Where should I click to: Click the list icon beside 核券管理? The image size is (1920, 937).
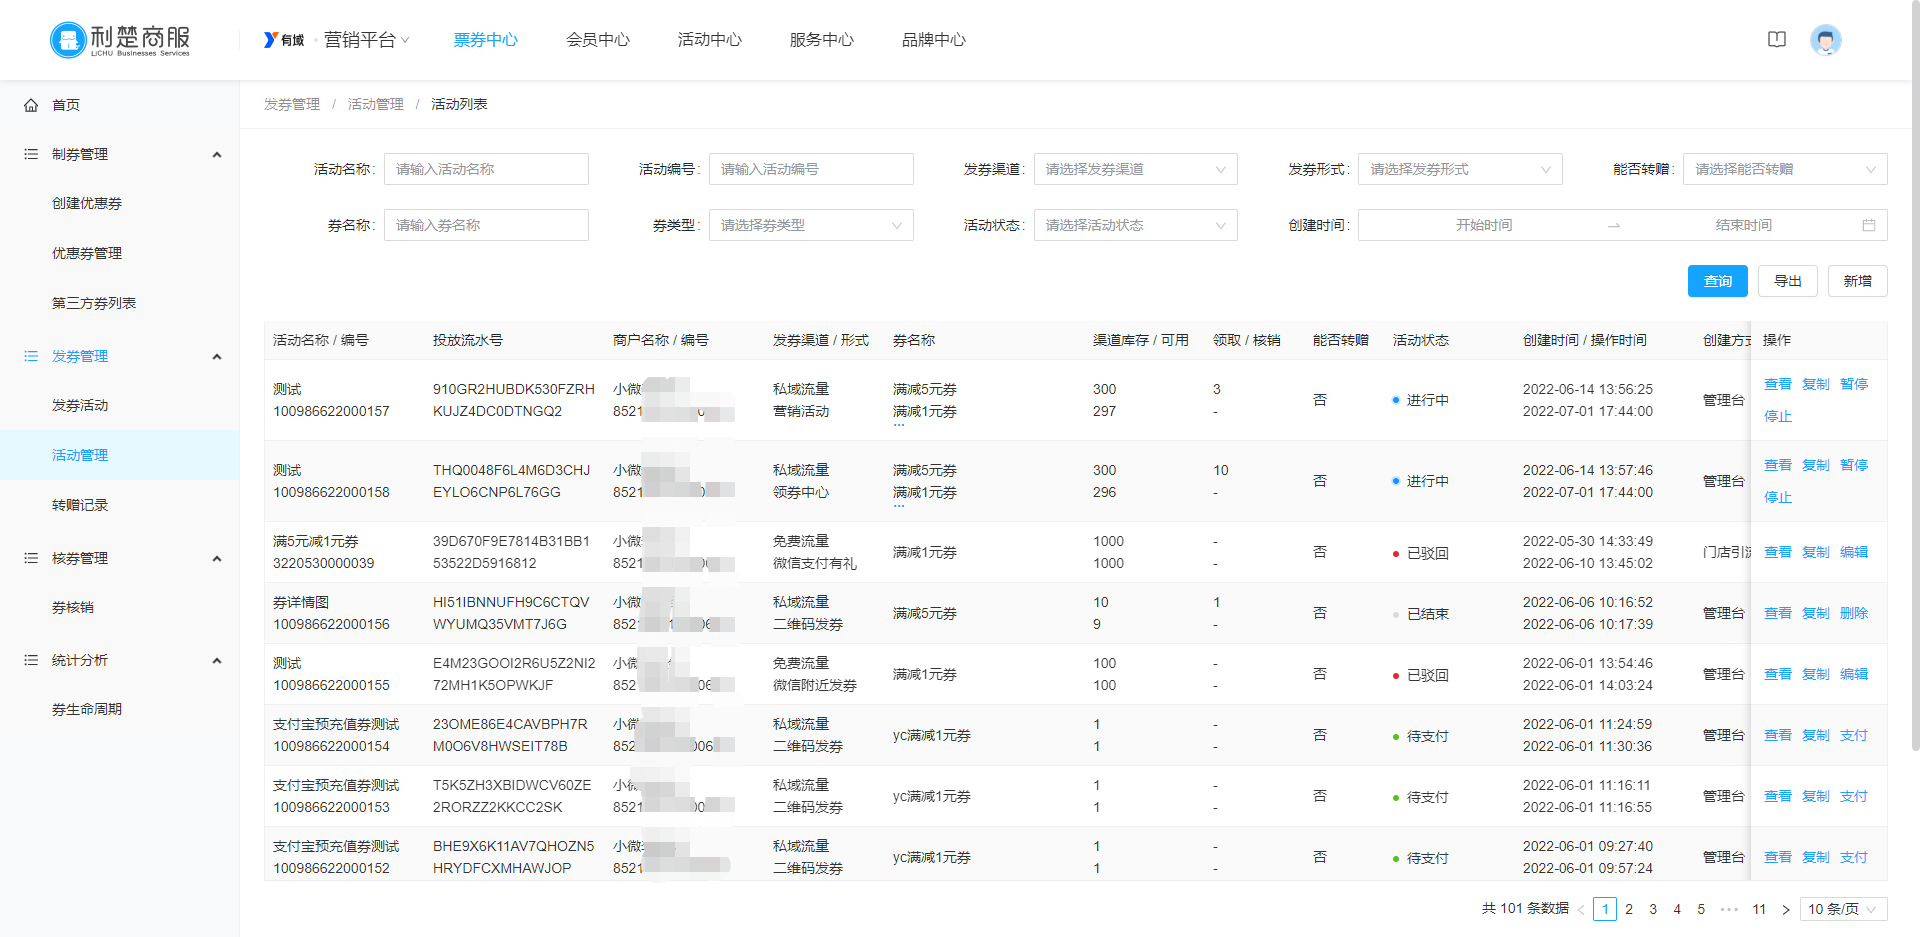coord(31,558)
